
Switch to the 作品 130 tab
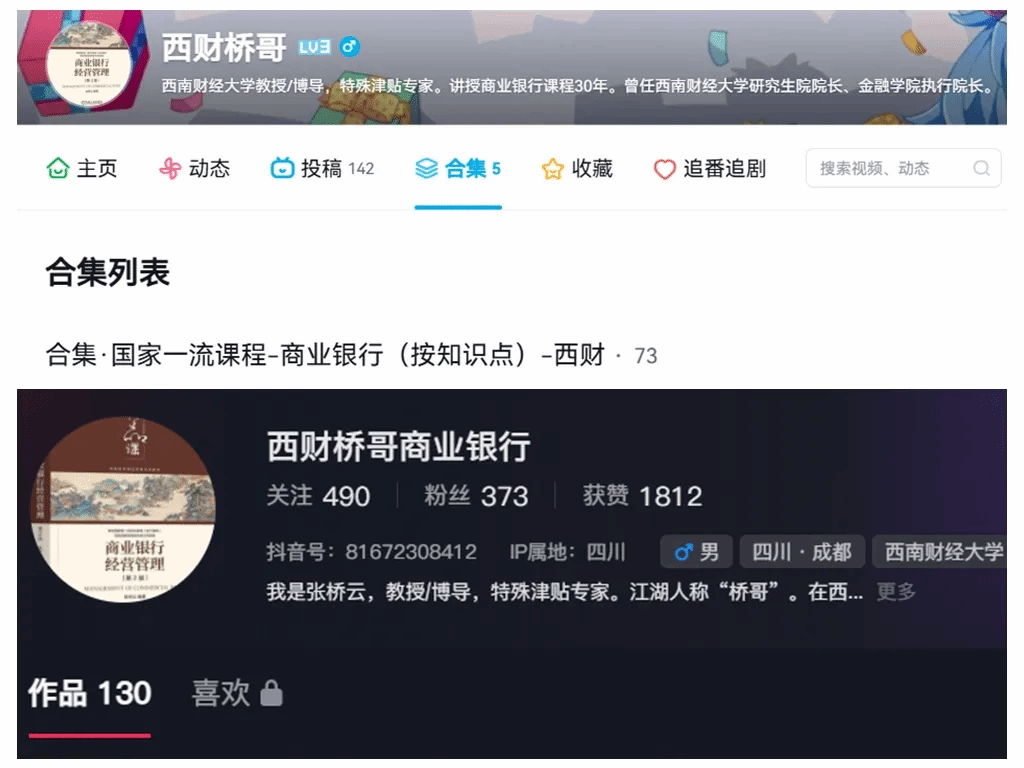click(x=89, y=693)
